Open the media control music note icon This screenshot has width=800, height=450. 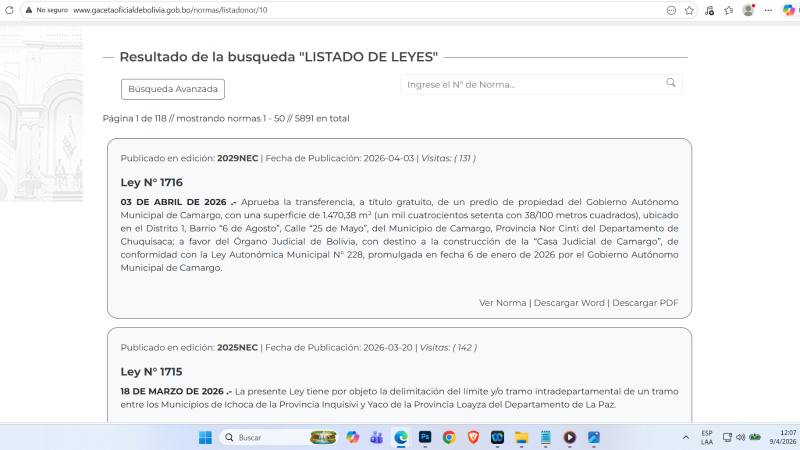pyautogui.click(x=709, y=10)
